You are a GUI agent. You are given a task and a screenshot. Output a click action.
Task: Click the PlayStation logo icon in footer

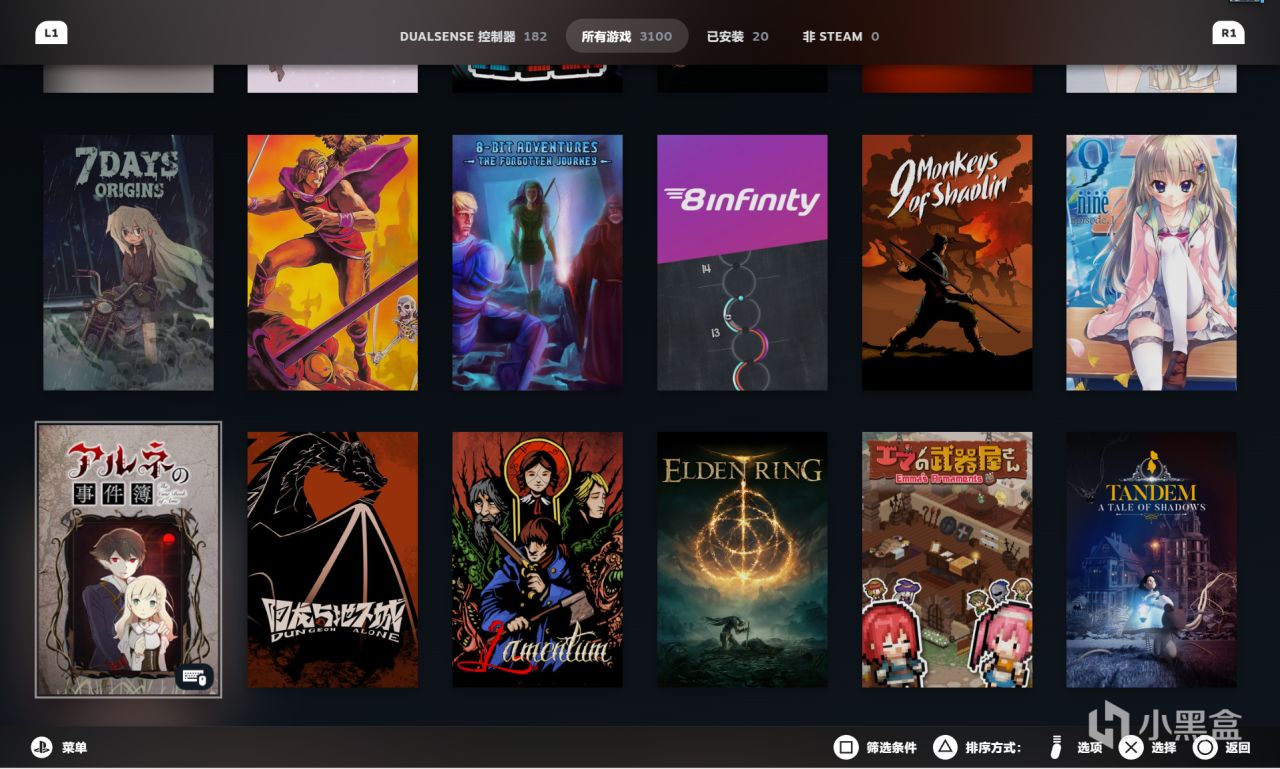point(41,747)
